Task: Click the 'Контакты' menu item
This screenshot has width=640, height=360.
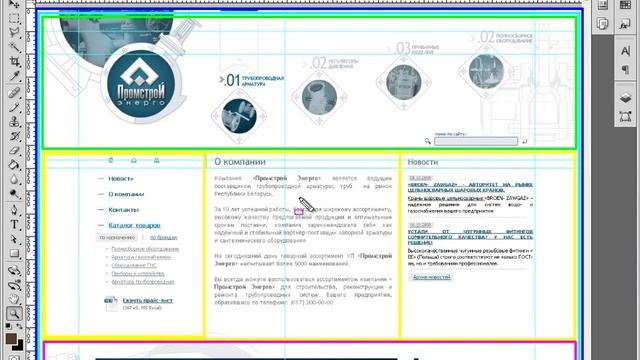Action: [123, 210]
